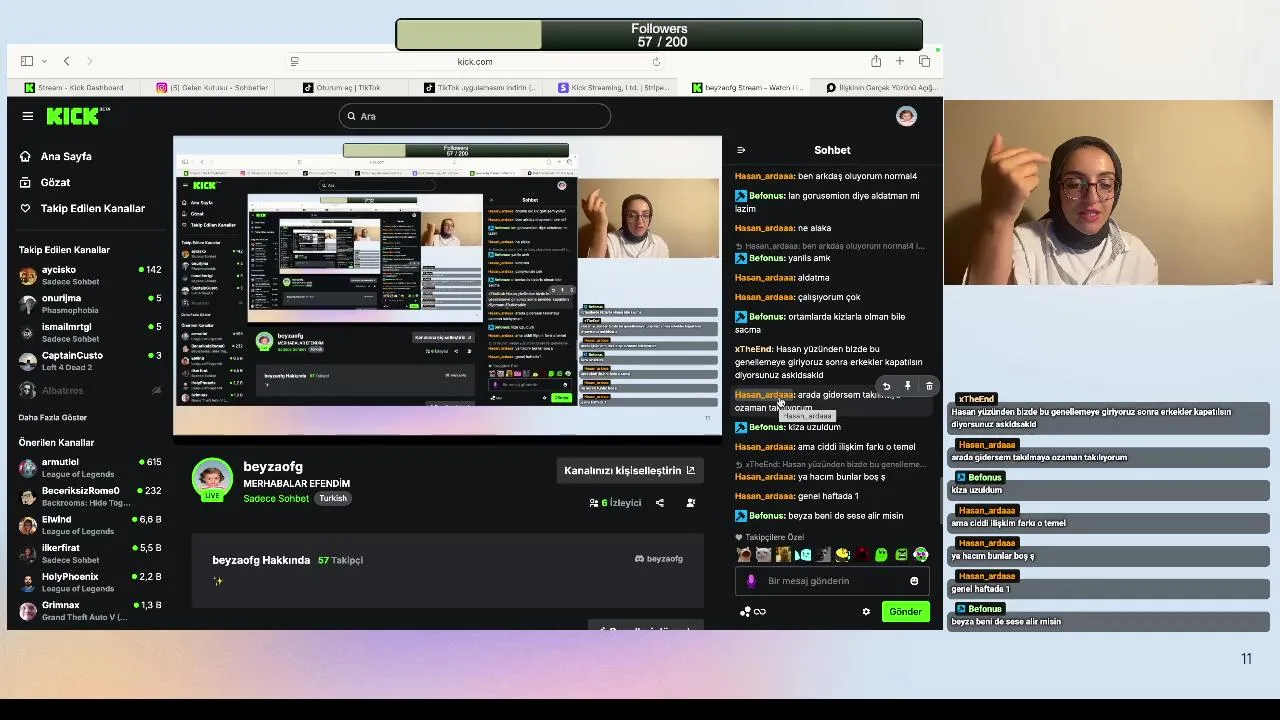Viewport: 1280px width, 720px height.
Task: Click xTheEnd username in chat
Action: point(753,350)
